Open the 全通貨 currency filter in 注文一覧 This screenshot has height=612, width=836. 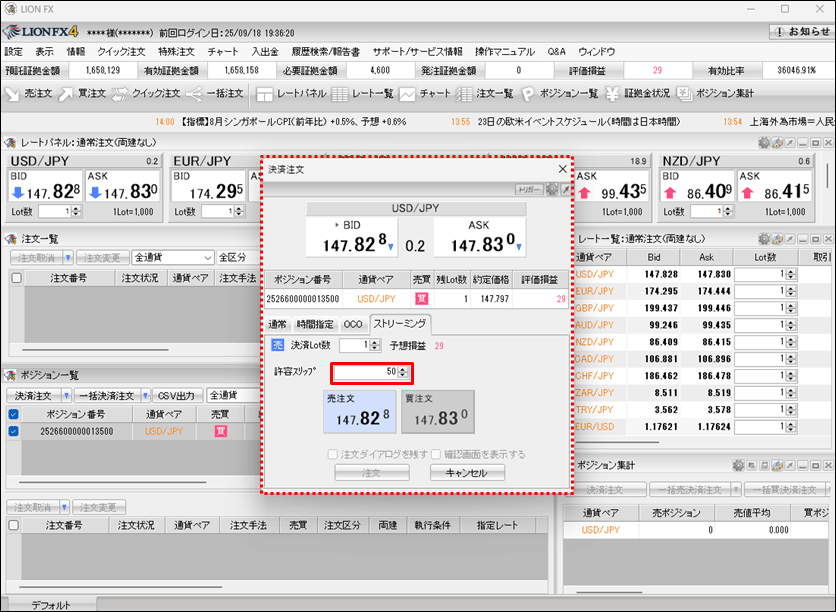pos(173,258)
